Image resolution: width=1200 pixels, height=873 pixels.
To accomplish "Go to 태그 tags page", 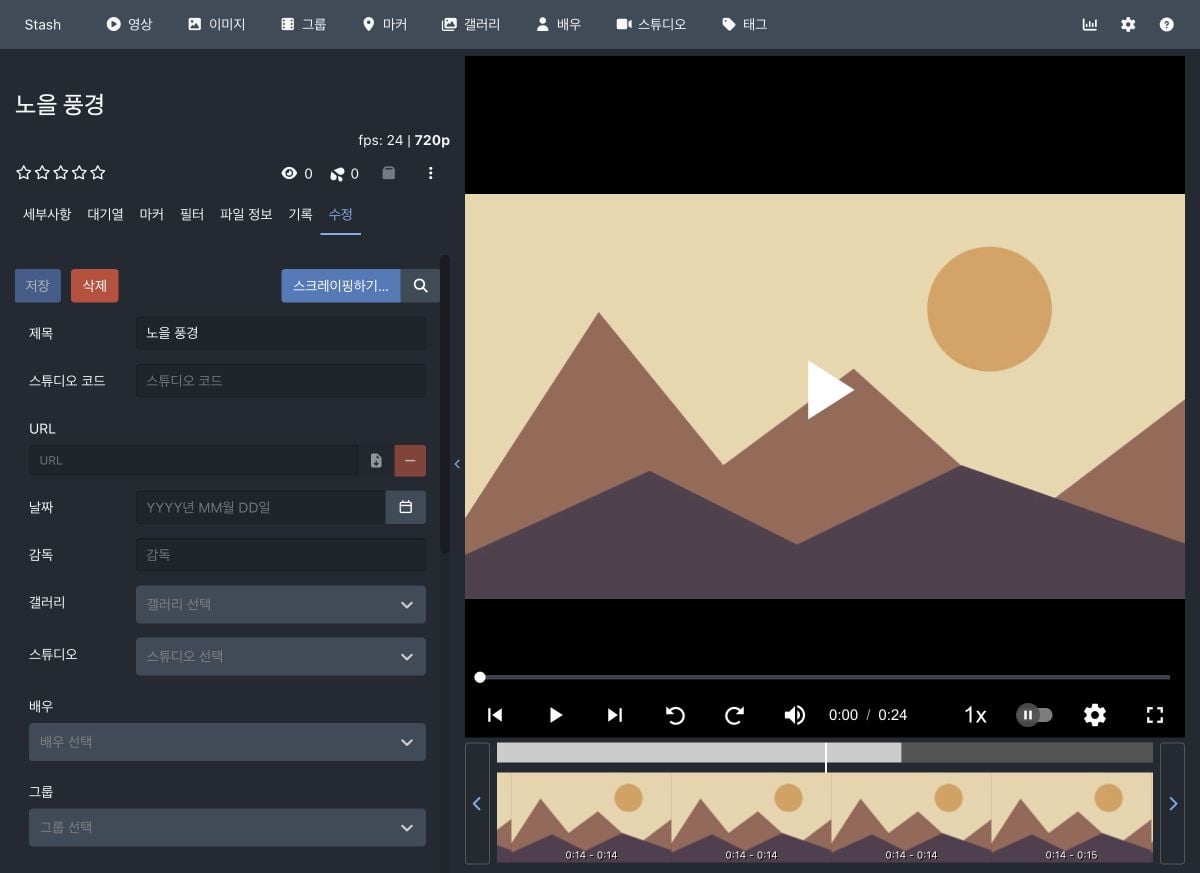I will (744, 24).
